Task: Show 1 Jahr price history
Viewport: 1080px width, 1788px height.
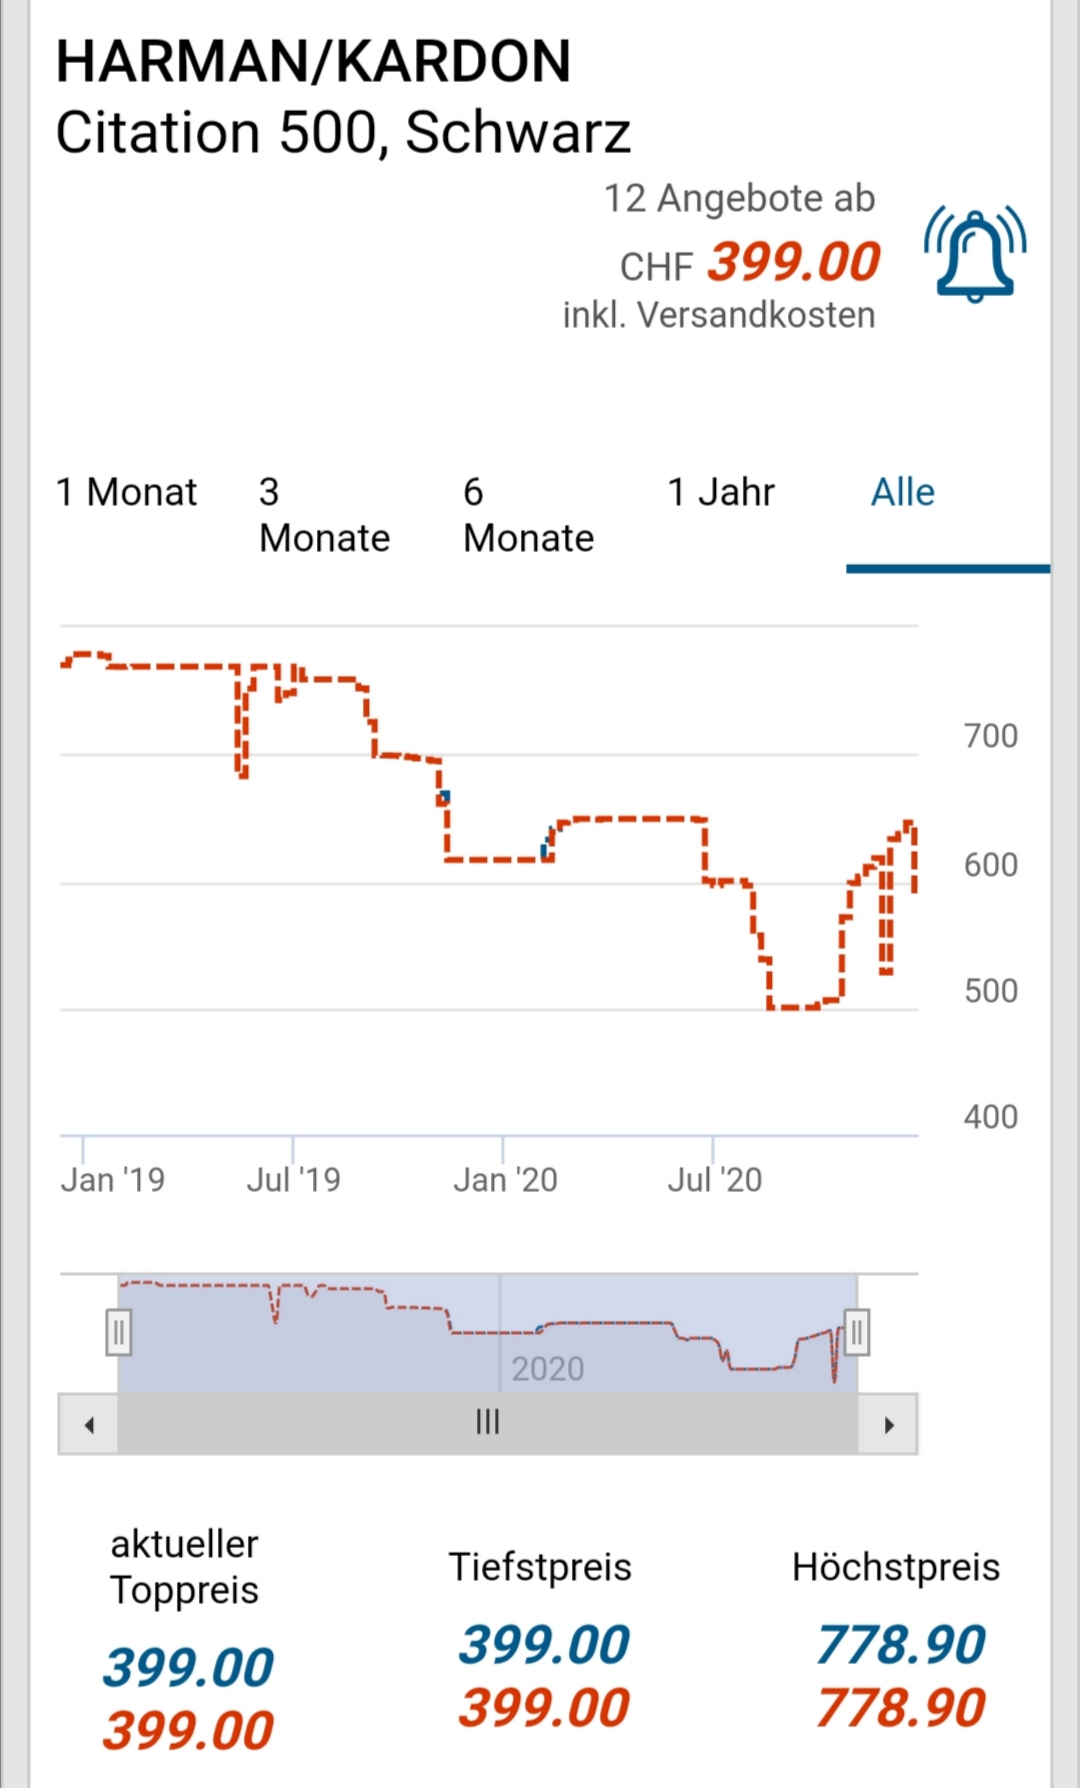Action: (721, 493)
